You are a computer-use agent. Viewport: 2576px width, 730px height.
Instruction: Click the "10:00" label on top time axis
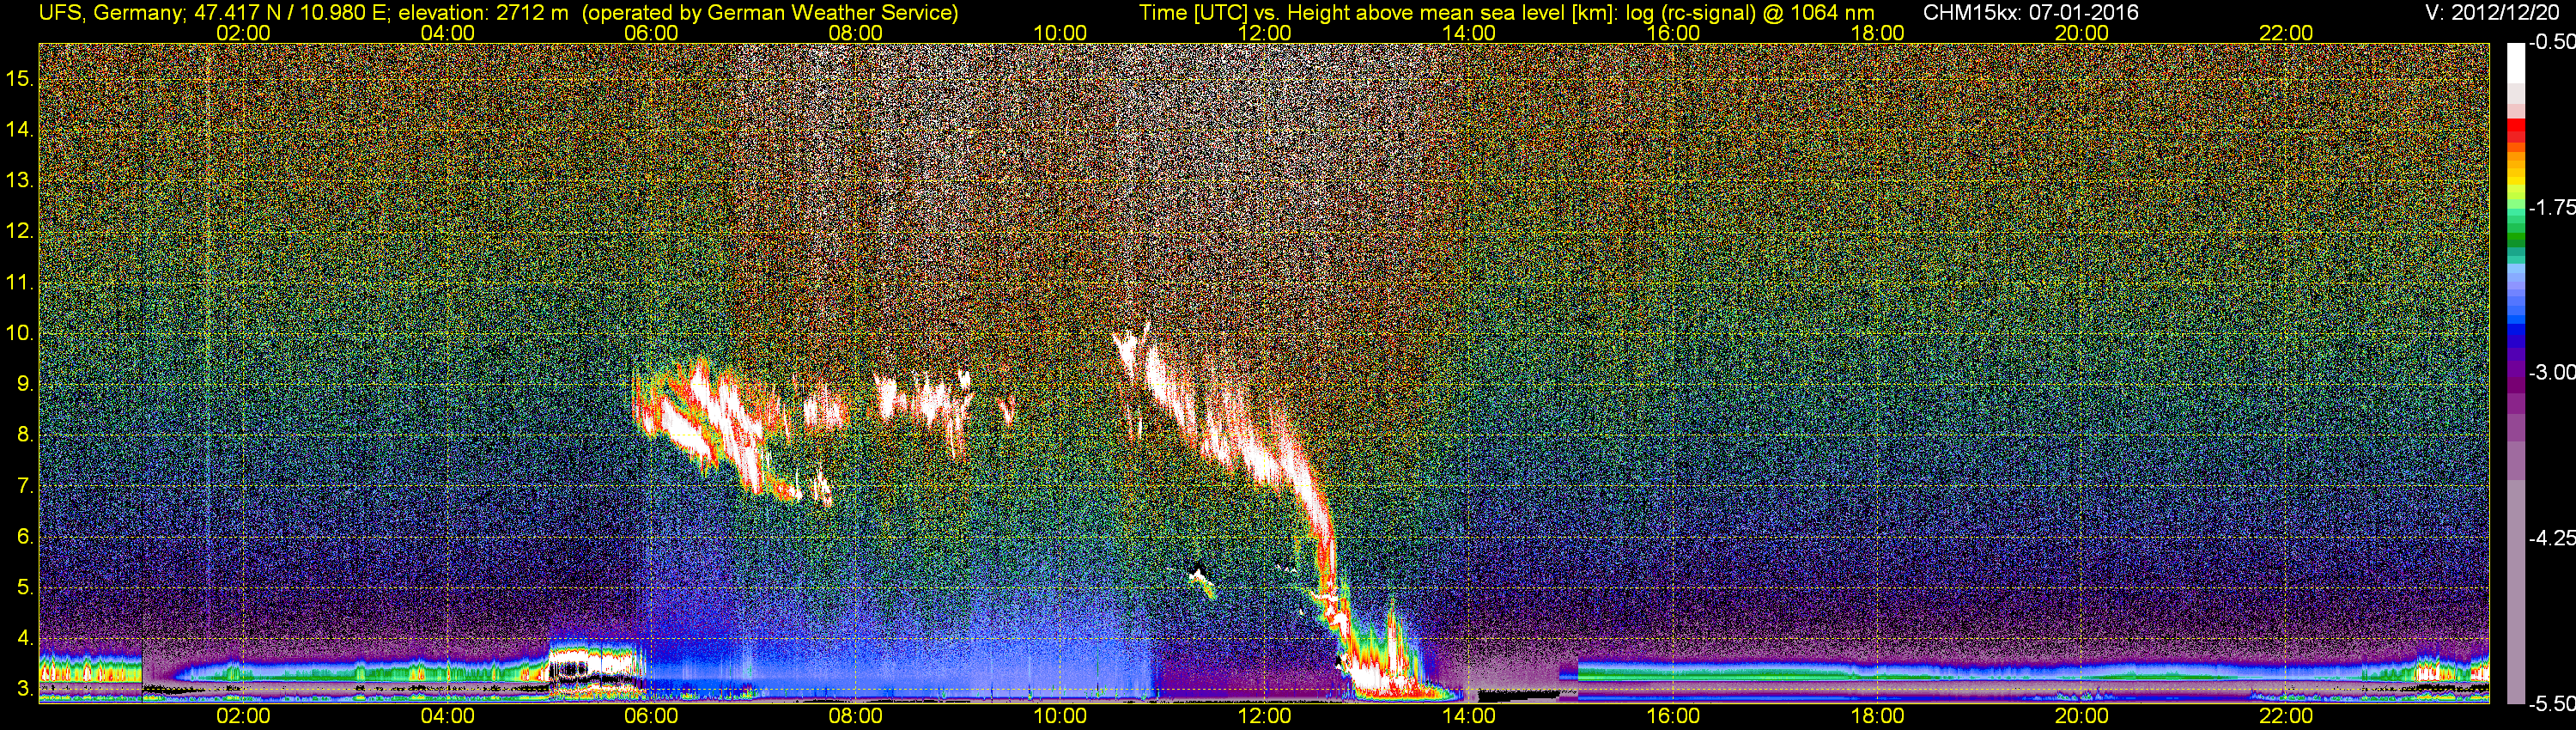coord(1060,33)
